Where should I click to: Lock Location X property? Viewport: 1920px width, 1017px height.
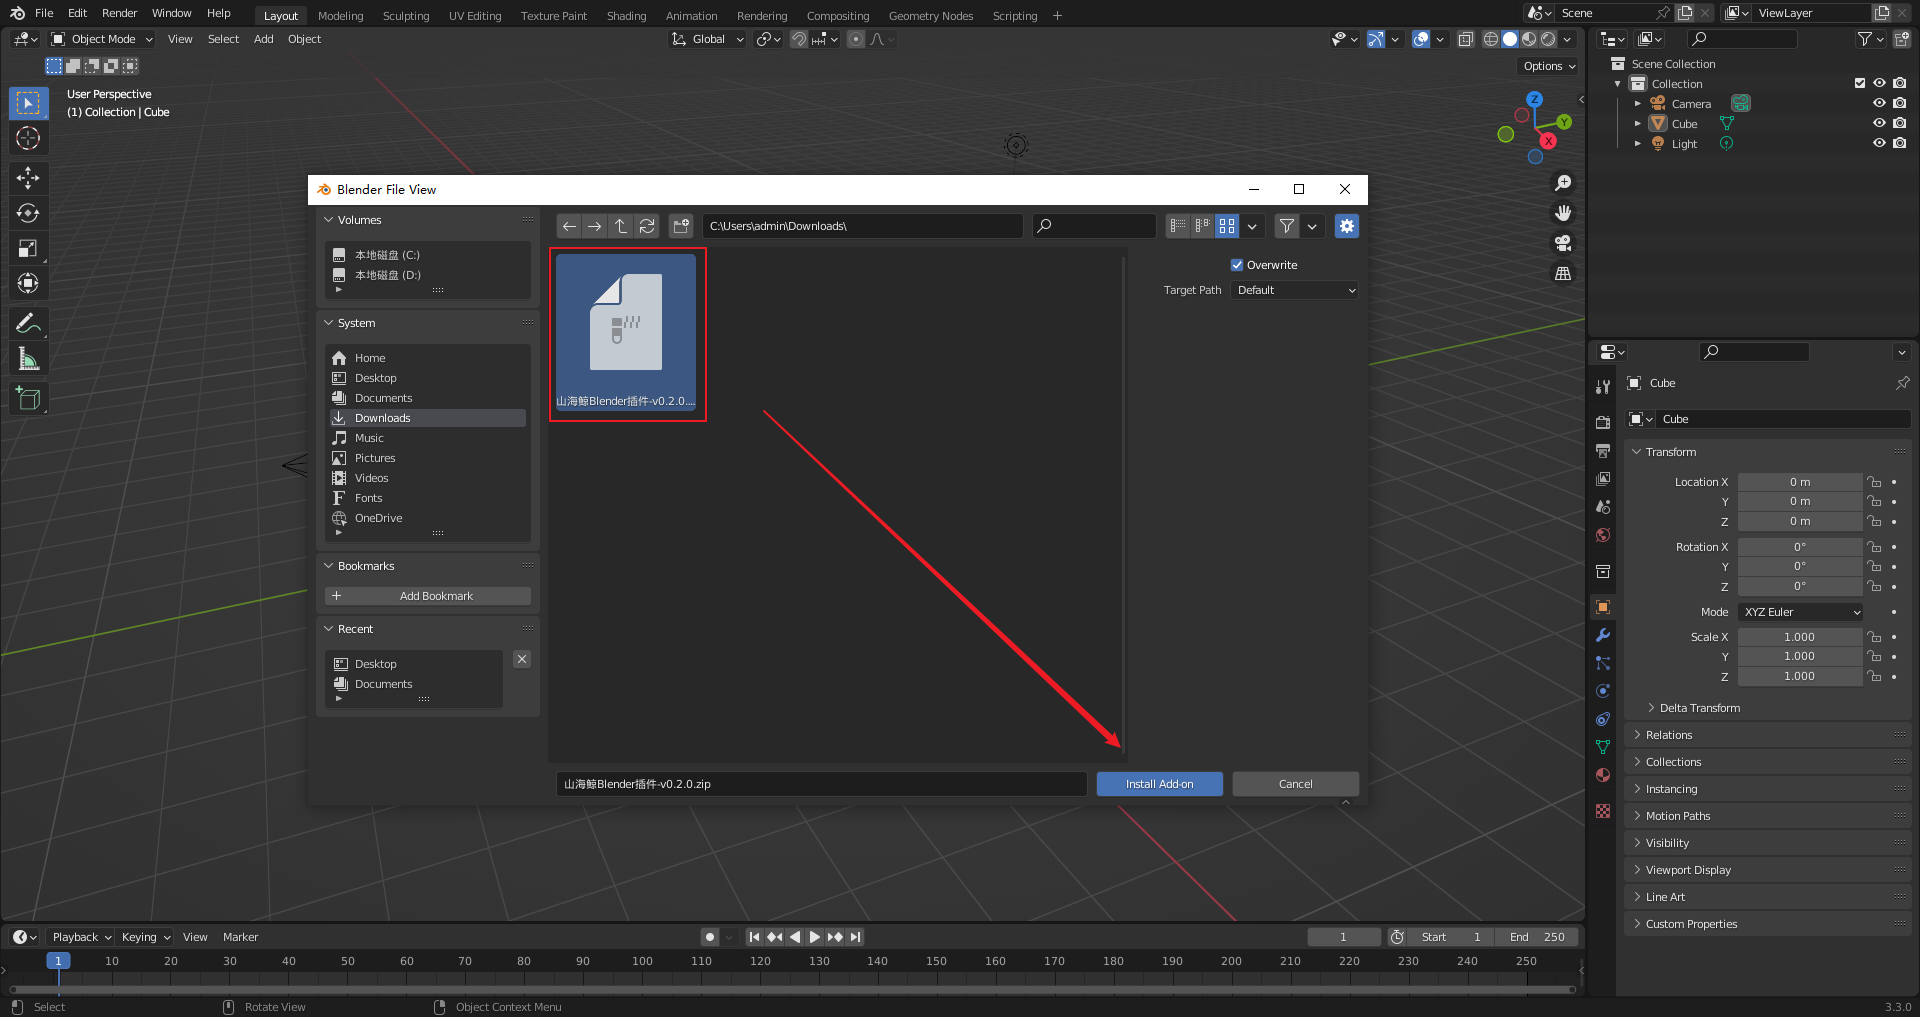[1874, 482]
